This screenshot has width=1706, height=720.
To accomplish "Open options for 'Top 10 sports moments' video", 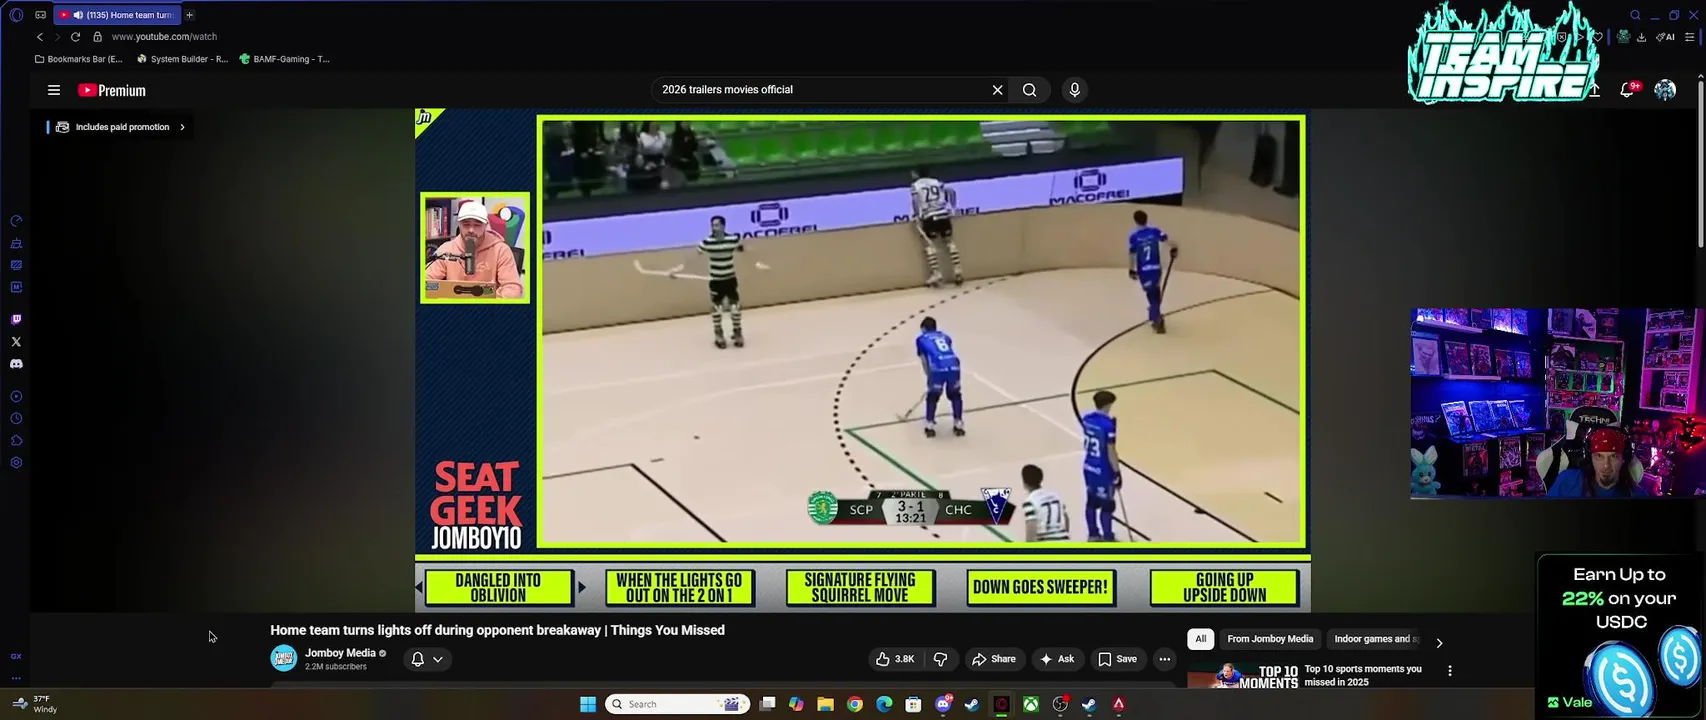I will [x=1450, y=671].
